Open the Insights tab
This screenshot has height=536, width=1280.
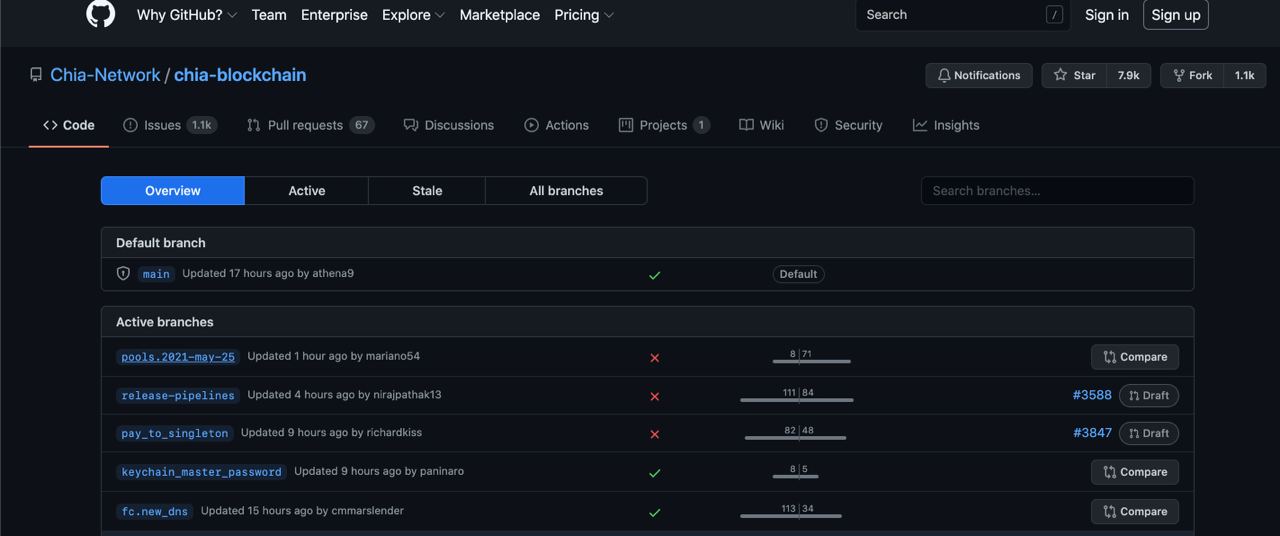[946, 125]
